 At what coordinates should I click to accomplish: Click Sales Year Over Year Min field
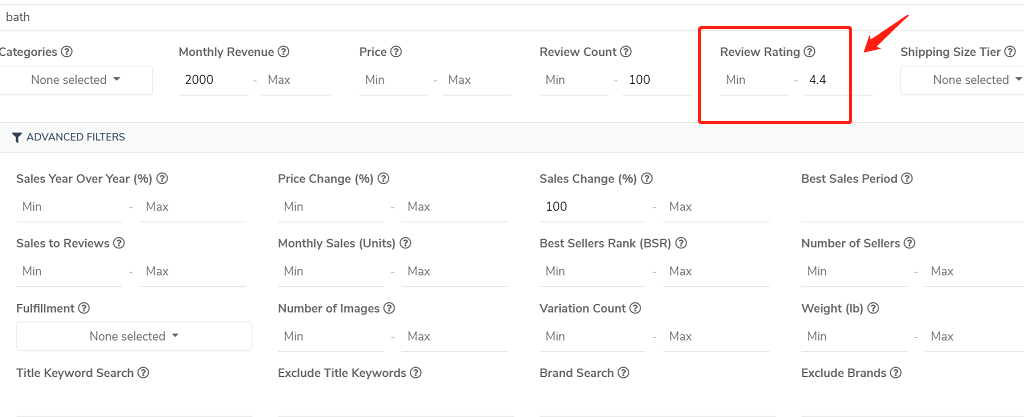69,207
